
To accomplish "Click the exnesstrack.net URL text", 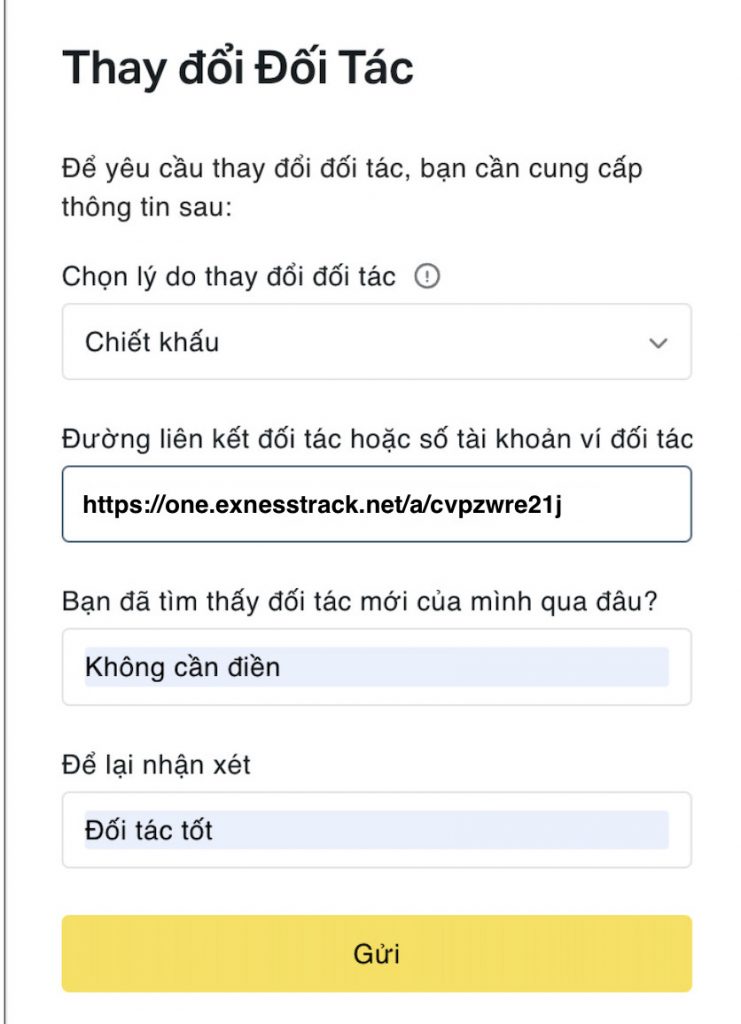I will pos(322,505).
